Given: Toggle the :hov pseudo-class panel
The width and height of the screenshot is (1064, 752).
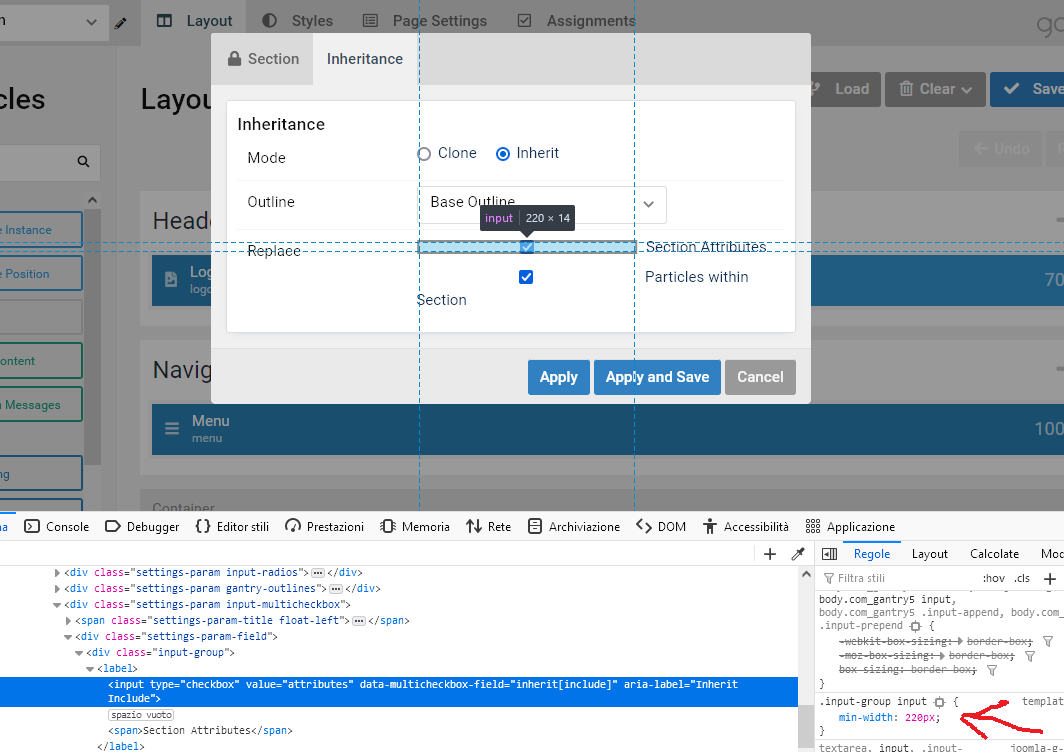Looking at the screenshot, I should coord(993,578).
